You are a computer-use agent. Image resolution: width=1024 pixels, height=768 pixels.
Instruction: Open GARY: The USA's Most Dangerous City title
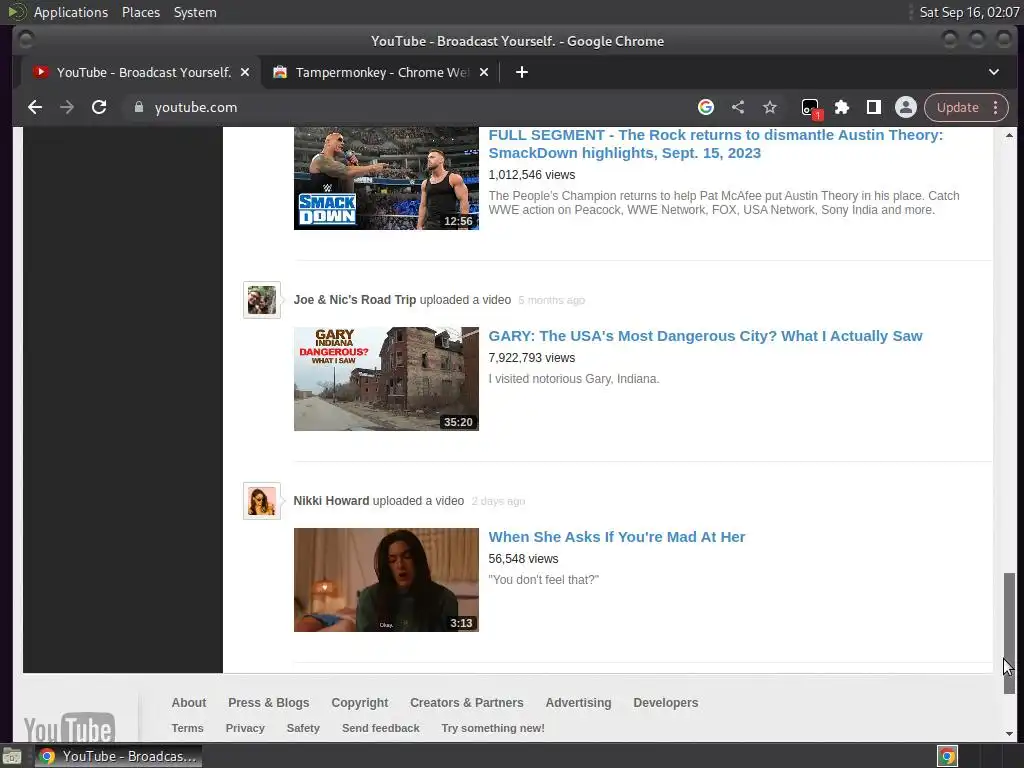[x=705, y=336]
